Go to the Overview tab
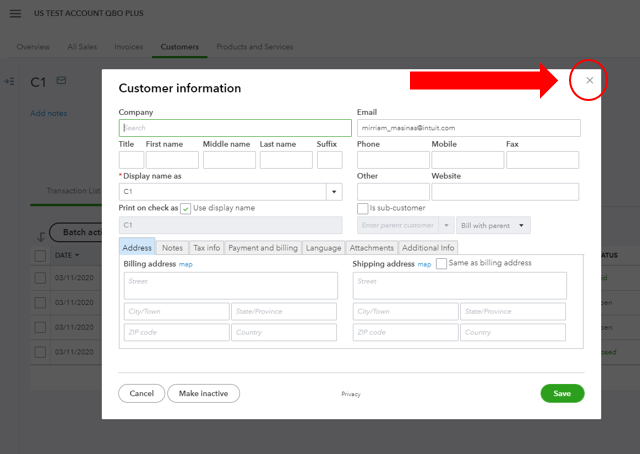The width and height of the screenshot is (640, 454). pos(33,47)
